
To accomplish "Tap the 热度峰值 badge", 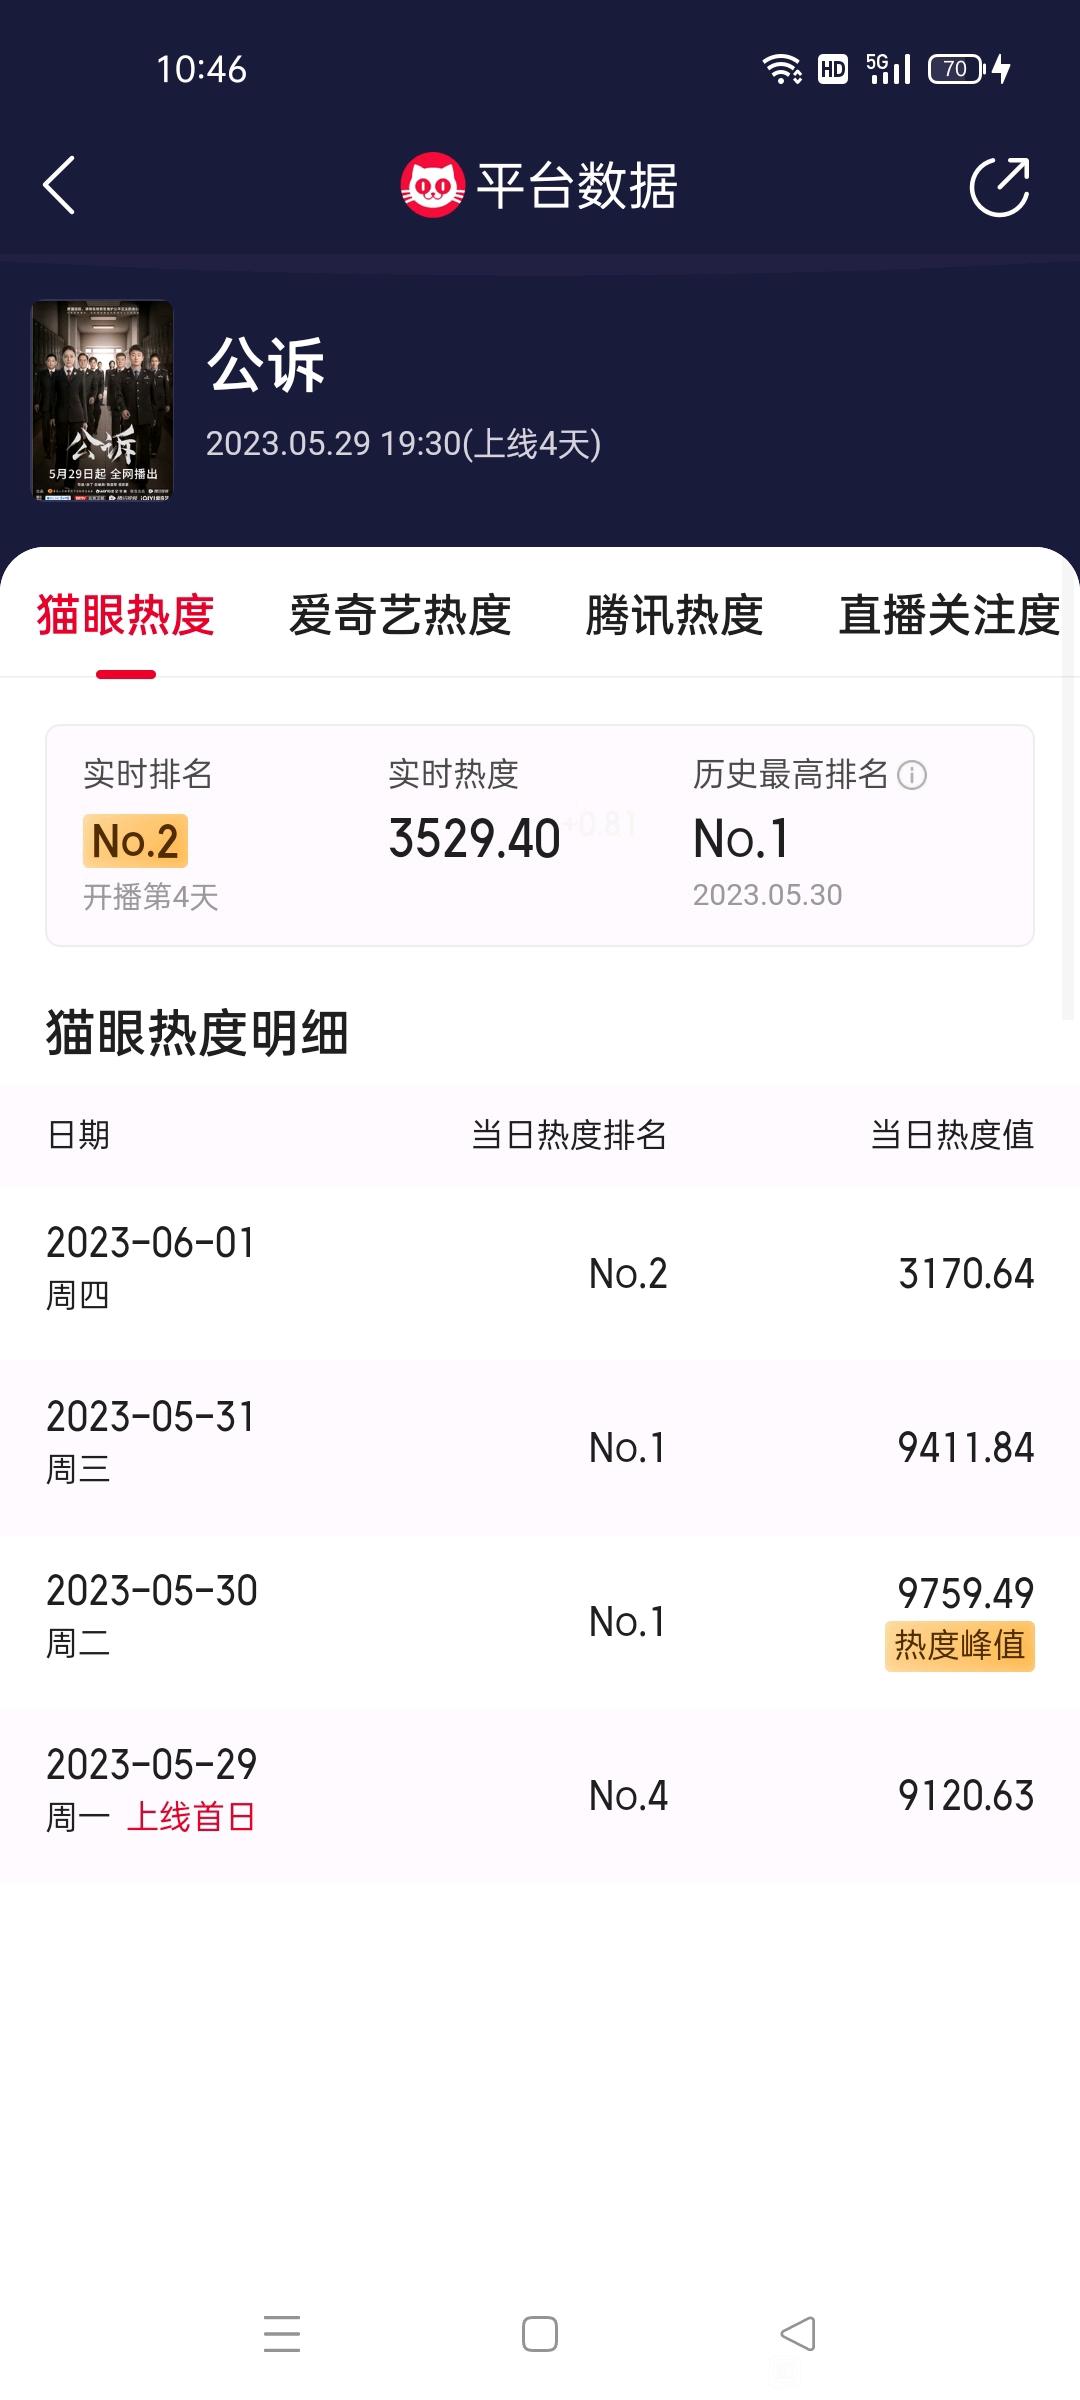I will (960, 1646).
